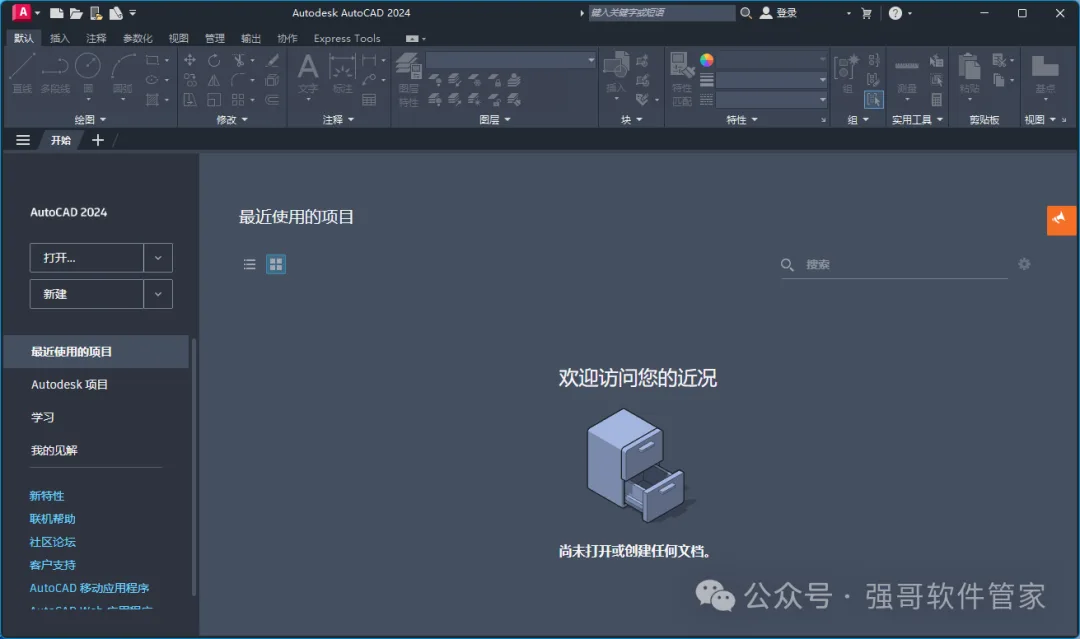Select the Line (直线) tool
The height and width of the screenshot is (639, 1080).
point(22,73)
